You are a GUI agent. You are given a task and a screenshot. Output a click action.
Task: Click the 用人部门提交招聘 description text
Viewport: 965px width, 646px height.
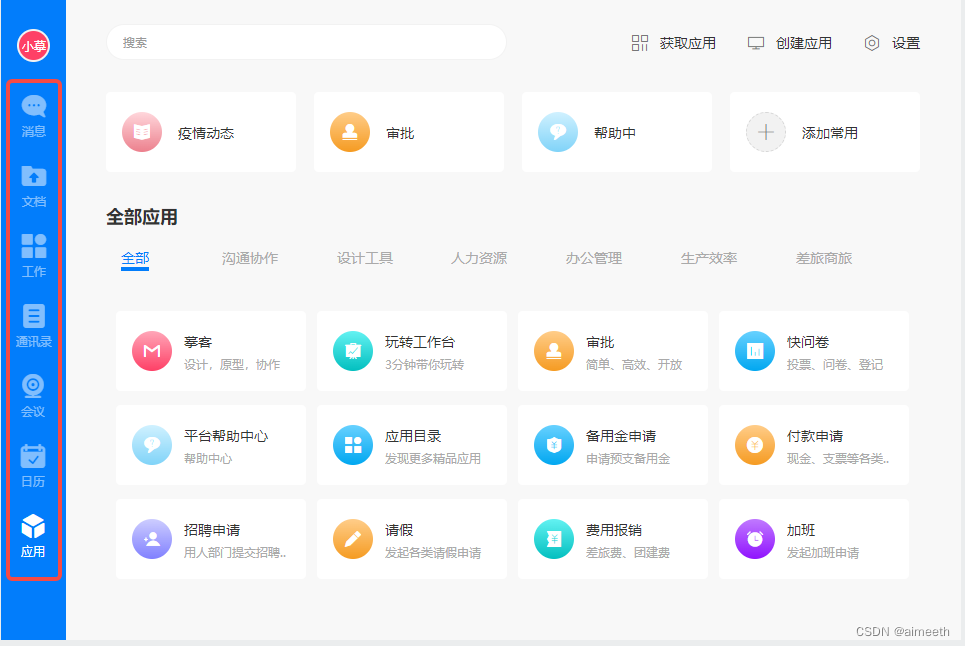(x=234, y=553)
